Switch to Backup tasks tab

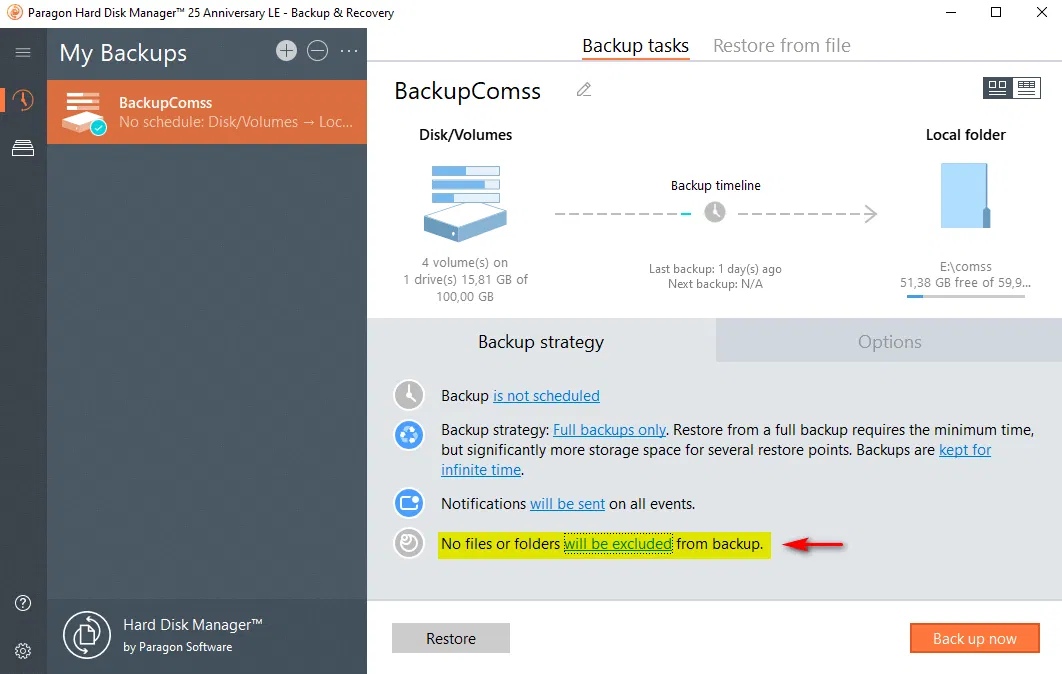[x=635, y=45]
